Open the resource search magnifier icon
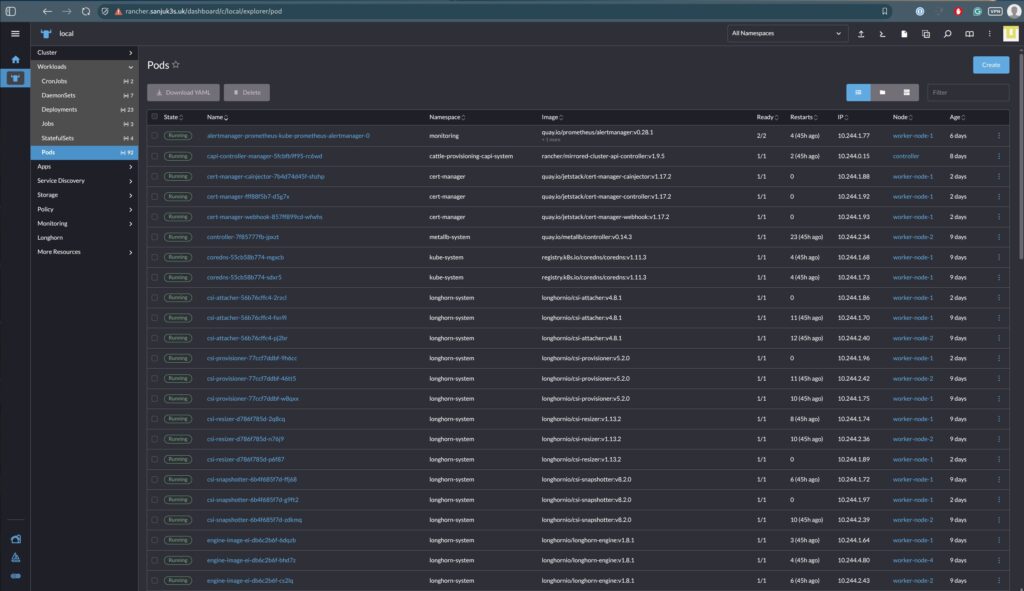Viewport: 1024px width, 591px height. click(947, 33)
